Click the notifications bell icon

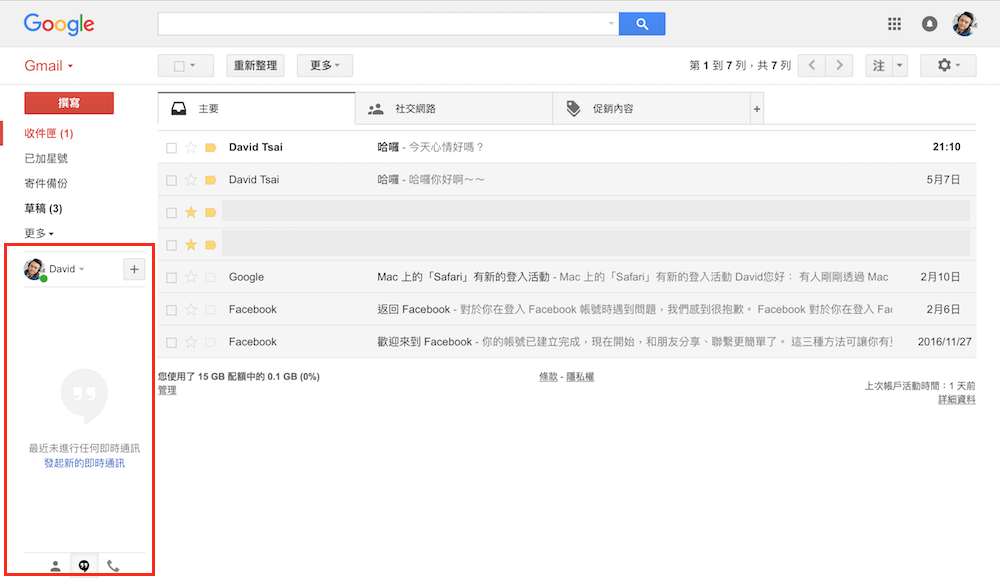930,24
